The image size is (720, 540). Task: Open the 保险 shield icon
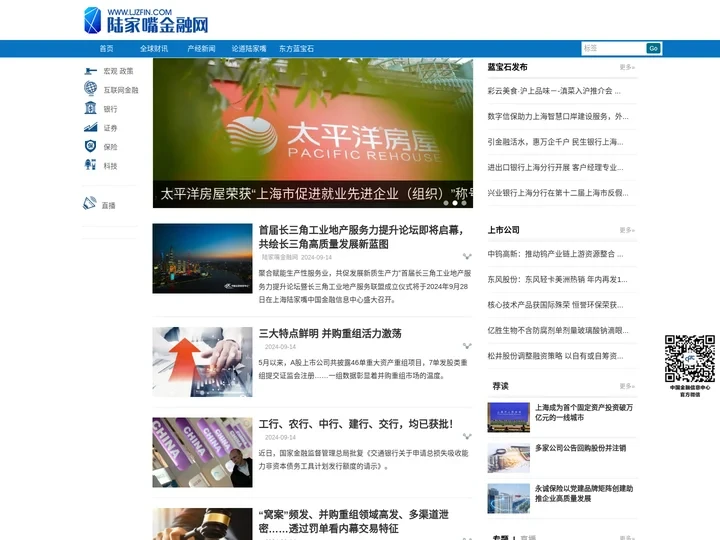tap(90, 146)
